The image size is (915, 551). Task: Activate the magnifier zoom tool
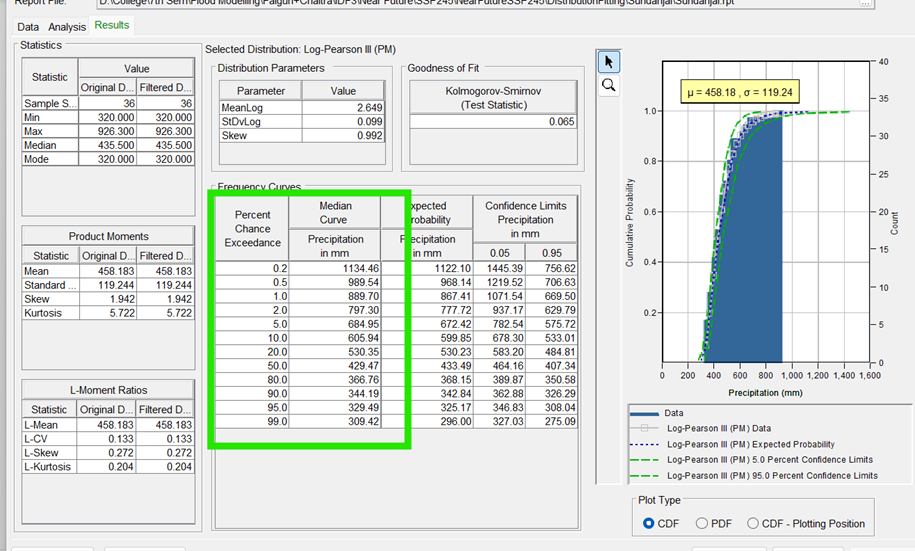(x=609, y=86)
